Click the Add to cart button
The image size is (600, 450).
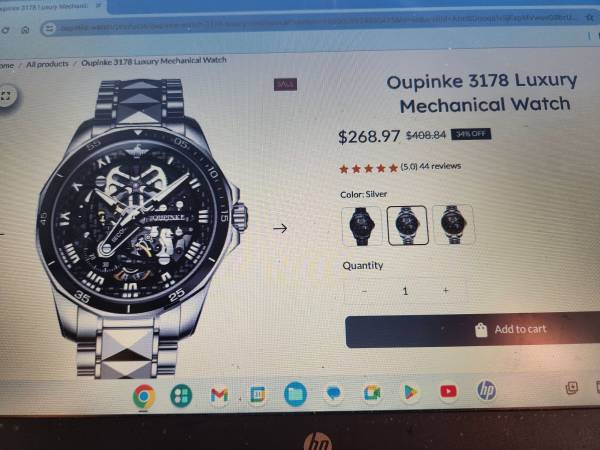pos(473,330)
